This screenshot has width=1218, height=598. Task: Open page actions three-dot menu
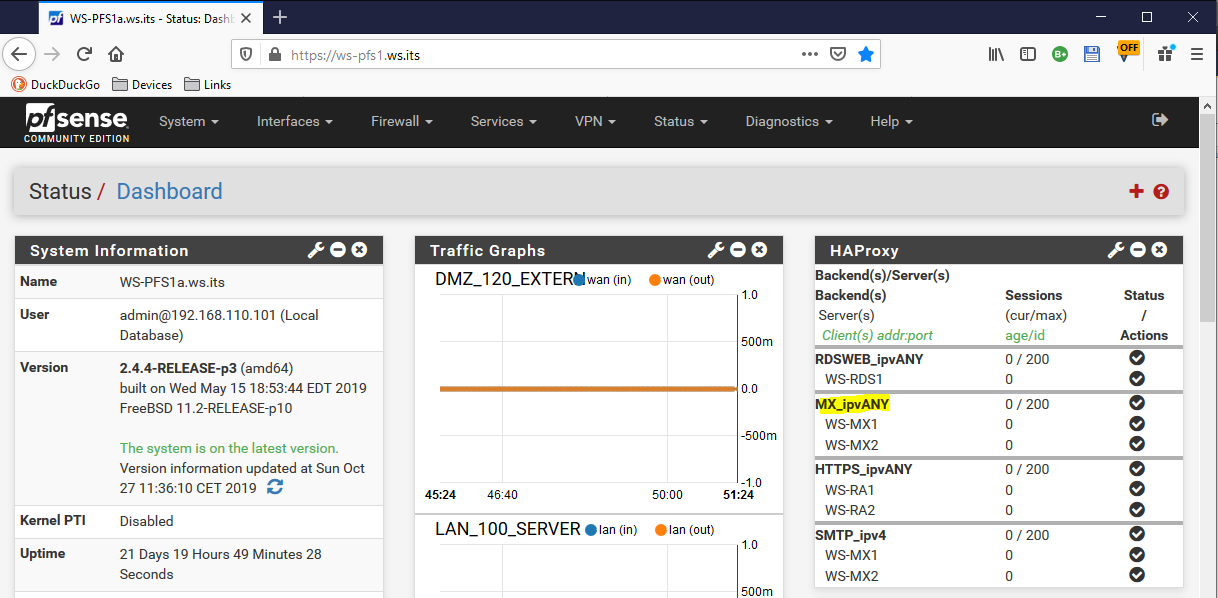(x=810, y=55)
